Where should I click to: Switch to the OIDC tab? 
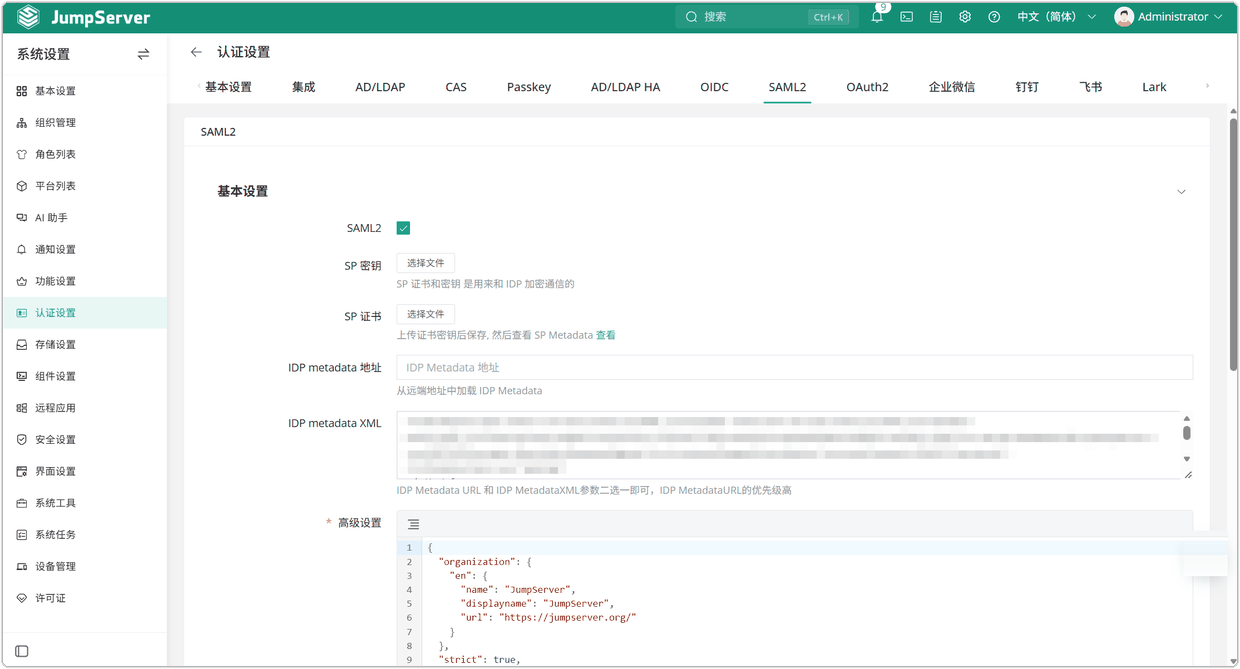click(x=714, y=87)
